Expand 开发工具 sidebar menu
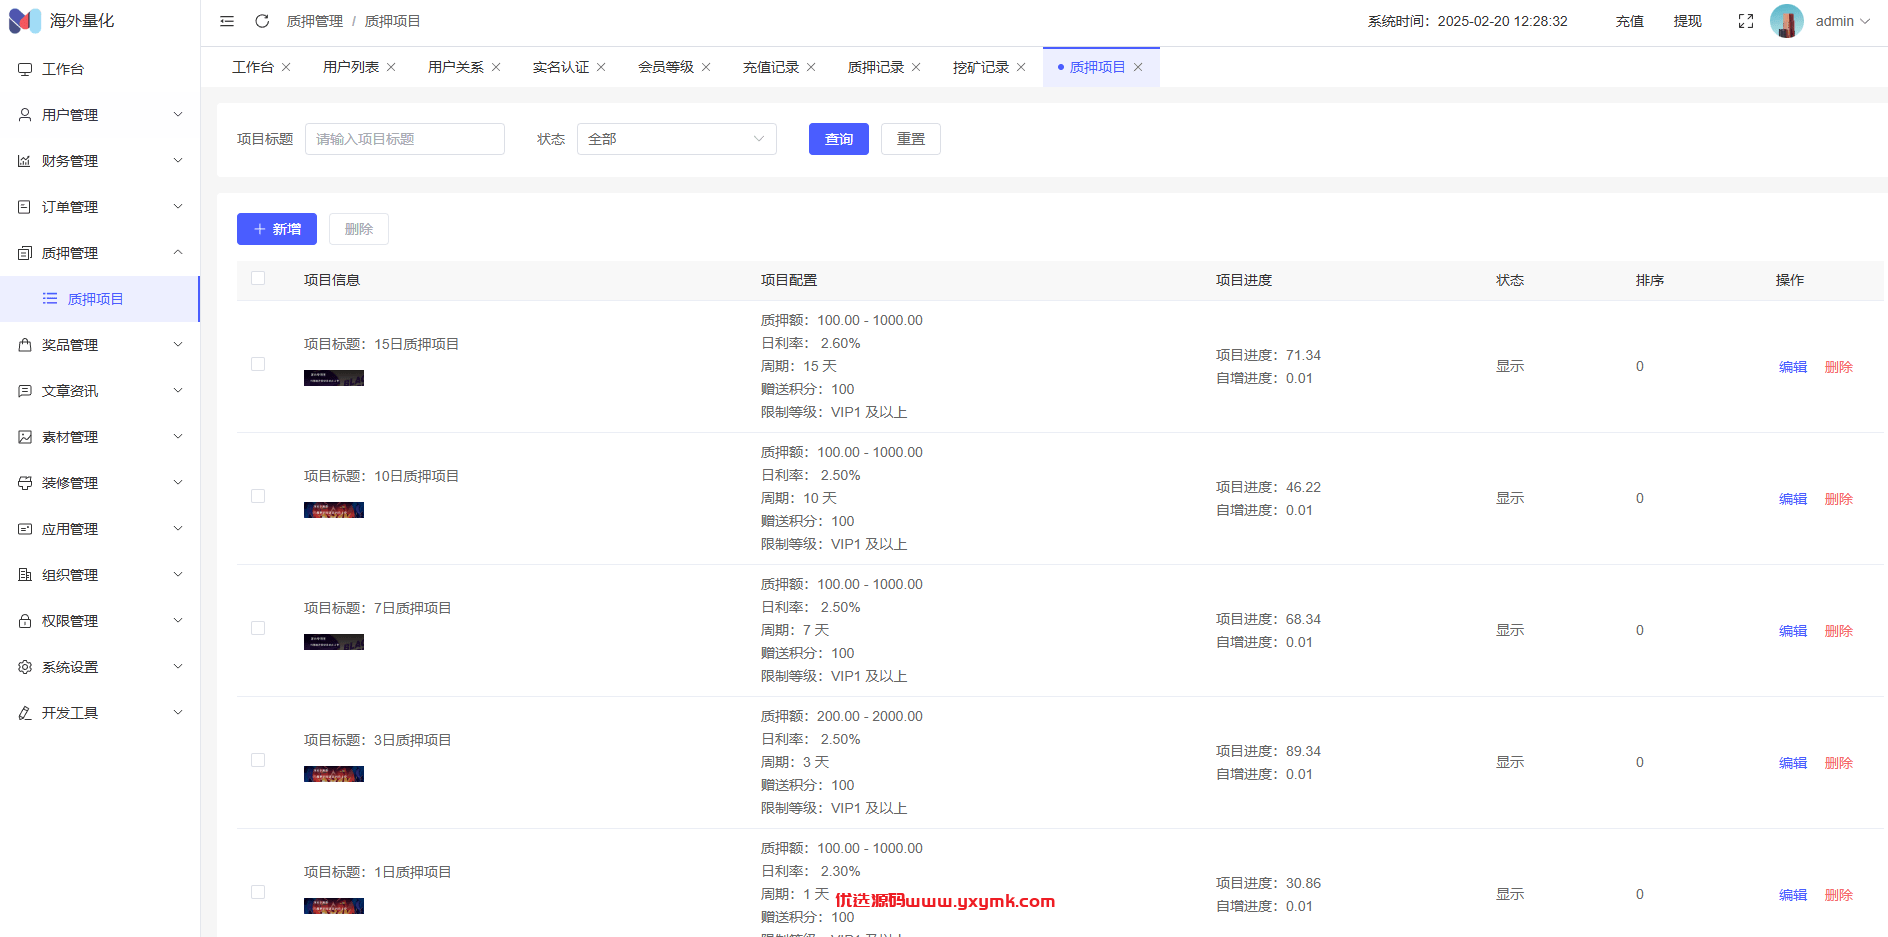 coord(100,713)
